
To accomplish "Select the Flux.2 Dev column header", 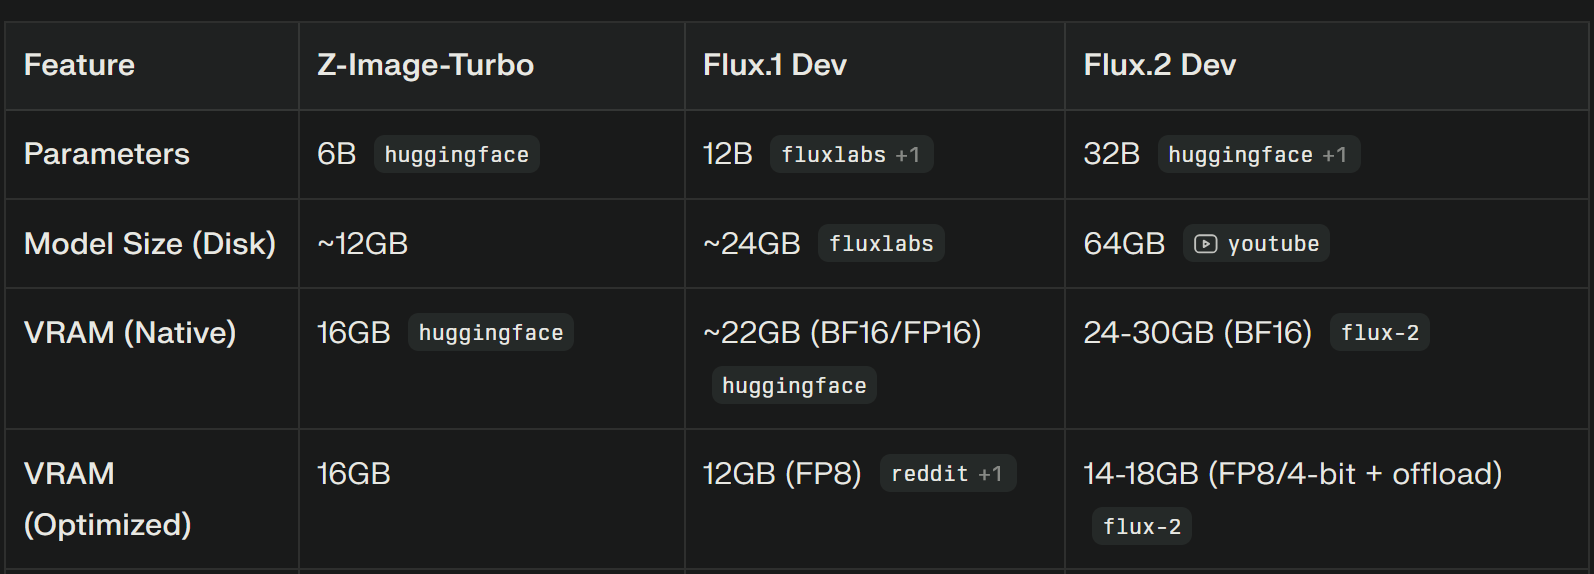I will click(x=1160, y=65).
